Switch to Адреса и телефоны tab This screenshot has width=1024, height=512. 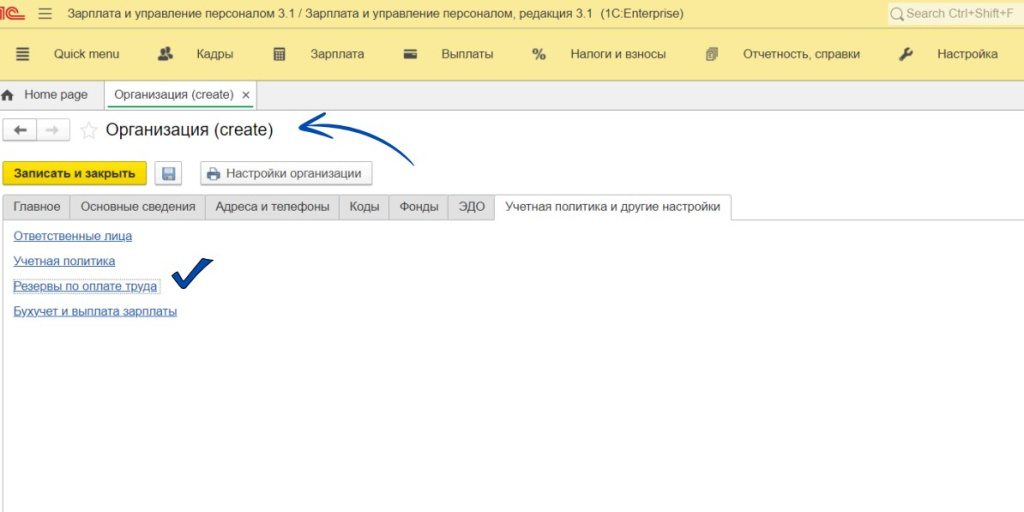272,207
